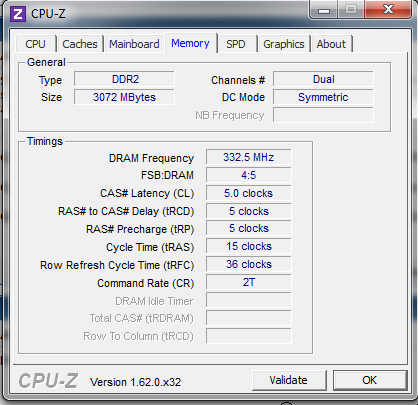418x405 pixels.
Task: Select the Mainboard tab
Action: (x=134, y=44)
